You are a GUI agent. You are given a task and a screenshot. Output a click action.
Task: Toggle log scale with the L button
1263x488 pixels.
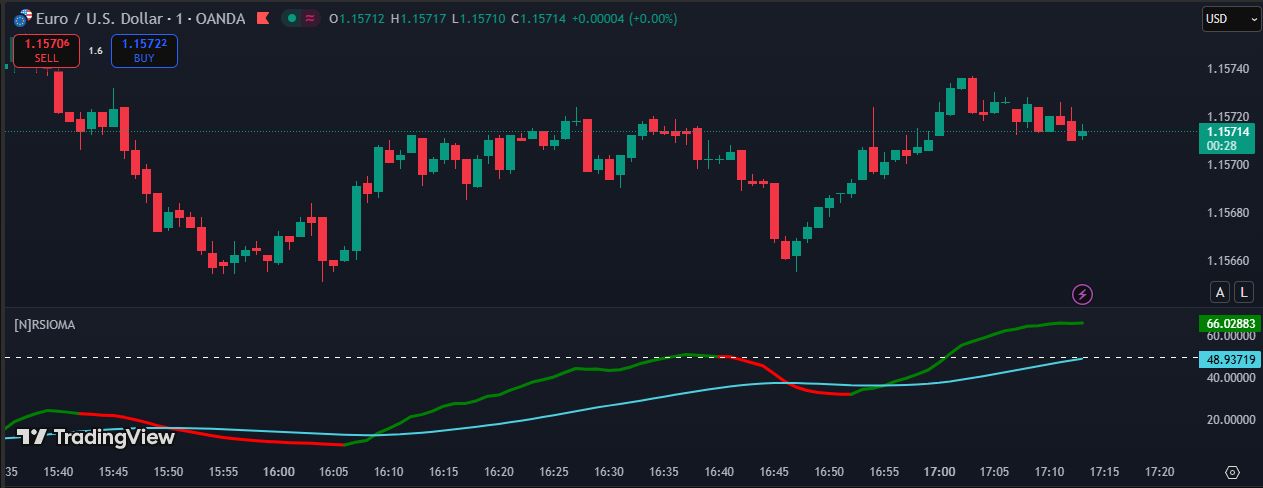point(1243,292)
